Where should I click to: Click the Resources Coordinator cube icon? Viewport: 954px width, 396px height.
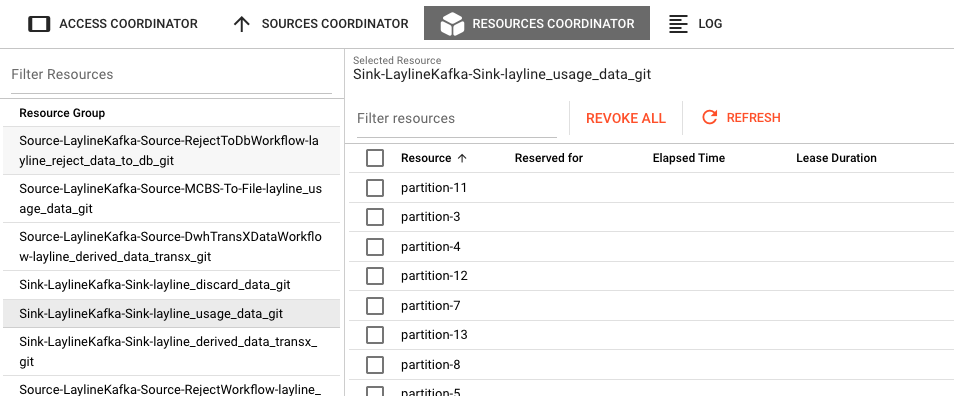(452, 24)
